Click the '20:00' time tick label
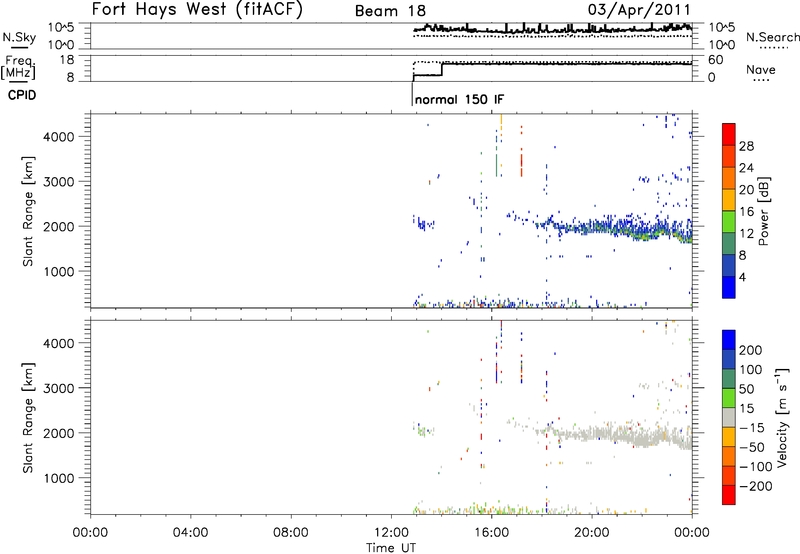This screenshot has height=554, width=800. [x=591, y=533]
